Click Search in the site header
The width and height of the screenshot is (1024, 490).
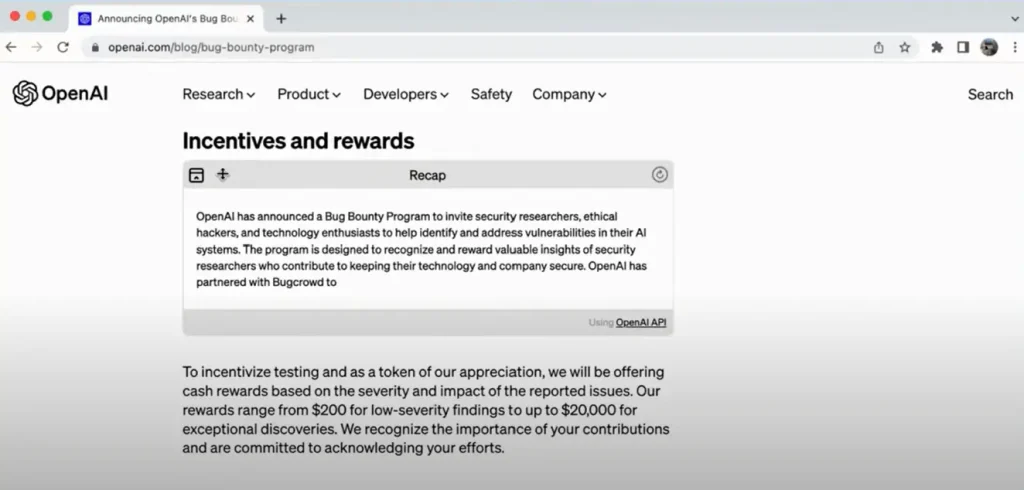coord(990,94)
